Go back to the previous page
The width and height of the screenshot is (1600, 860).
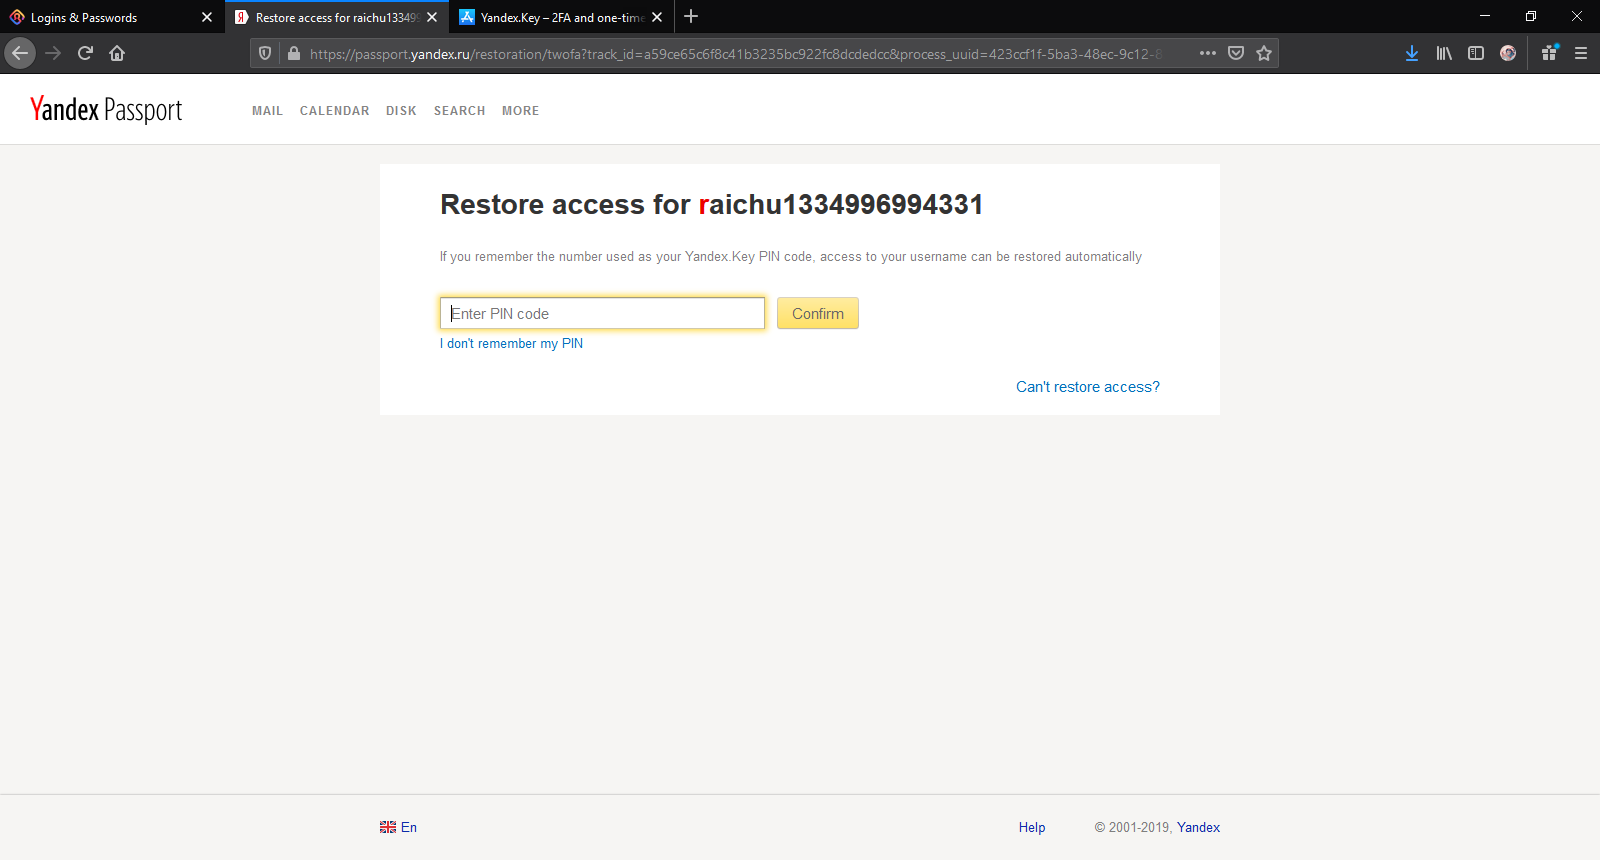(20, 53)
